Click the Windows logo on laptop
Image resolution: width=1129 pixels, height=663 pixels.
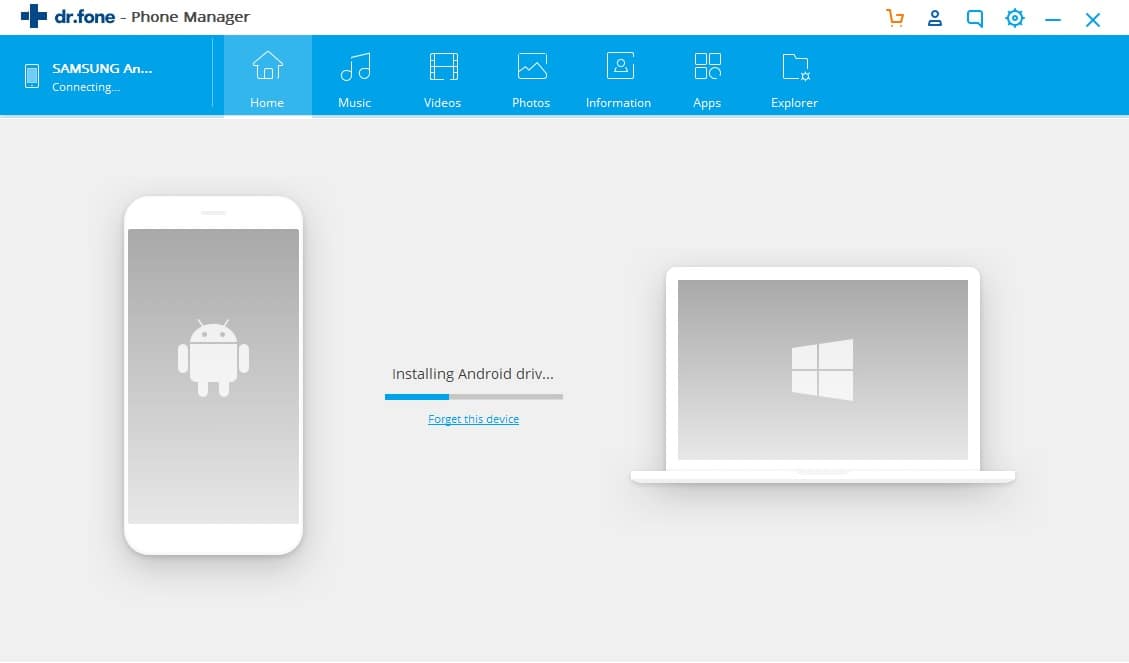[x=822, y=369]
